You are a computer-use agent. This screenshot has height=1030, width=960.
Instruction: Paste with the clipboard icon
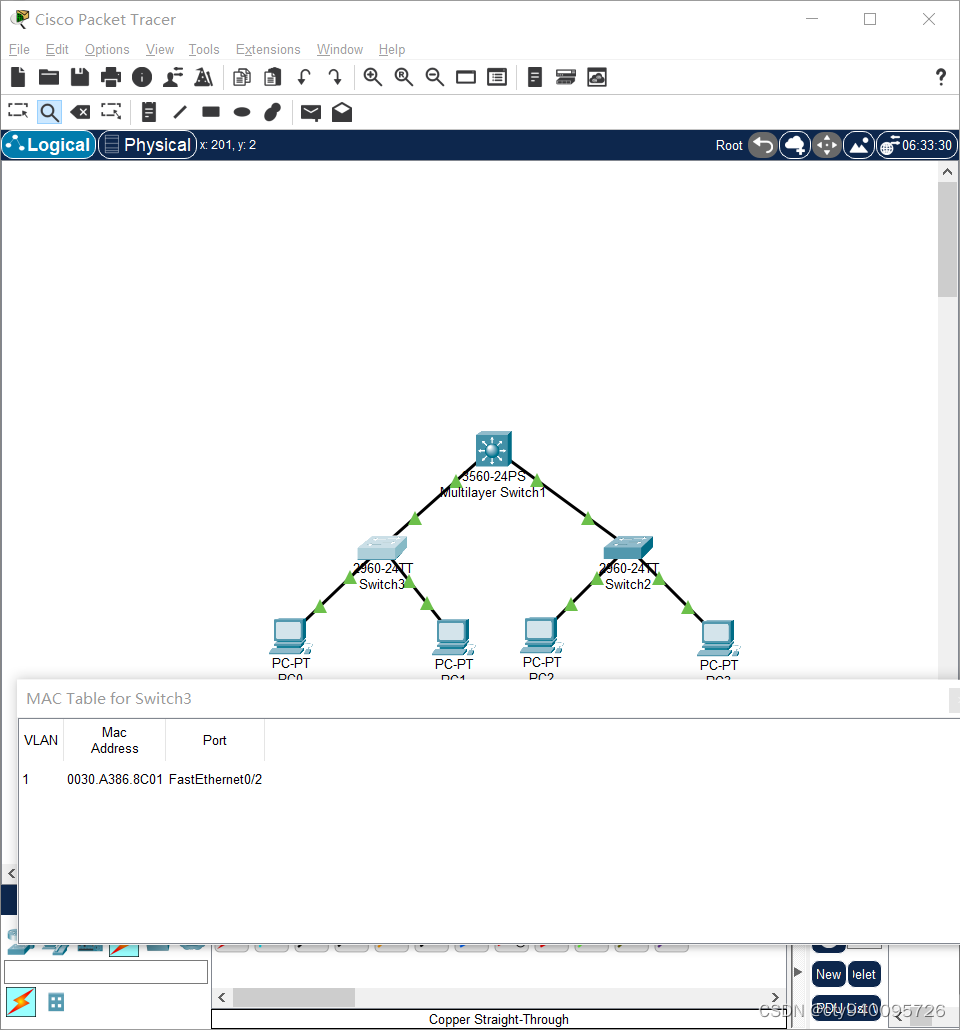coord(273,78)
